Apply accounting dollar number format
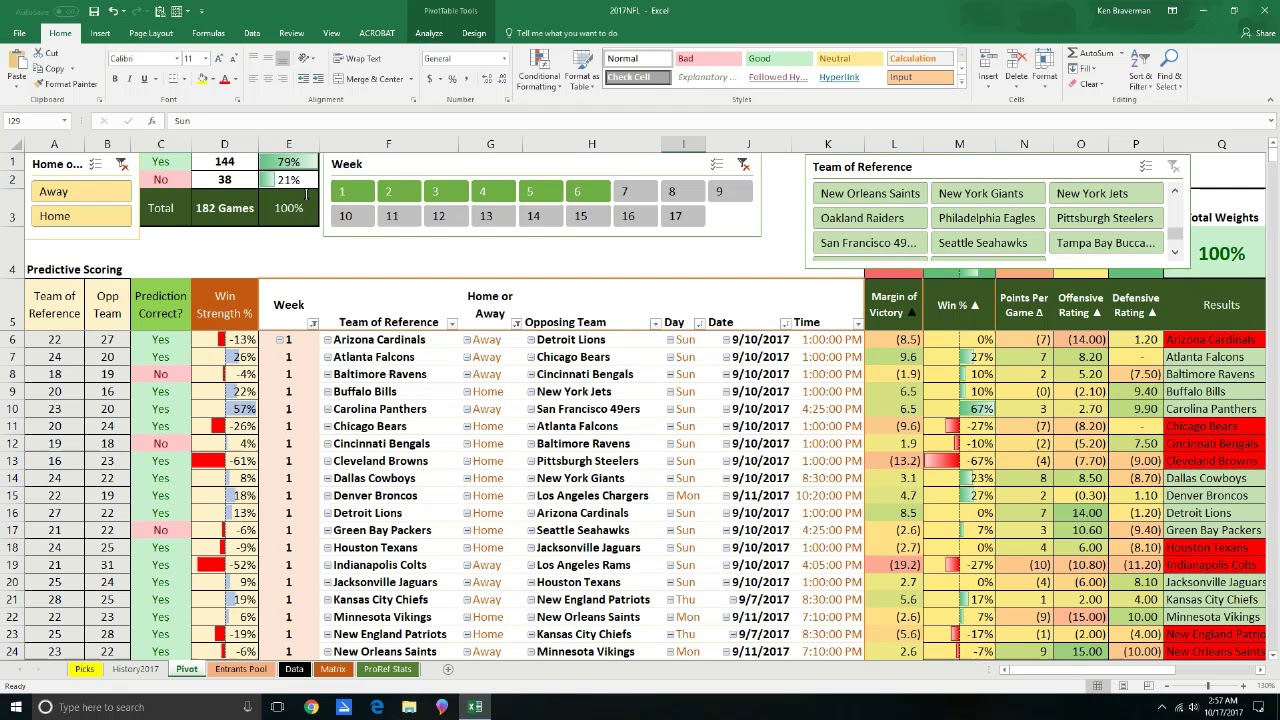The image size is (1280, 720). [430, 79]
